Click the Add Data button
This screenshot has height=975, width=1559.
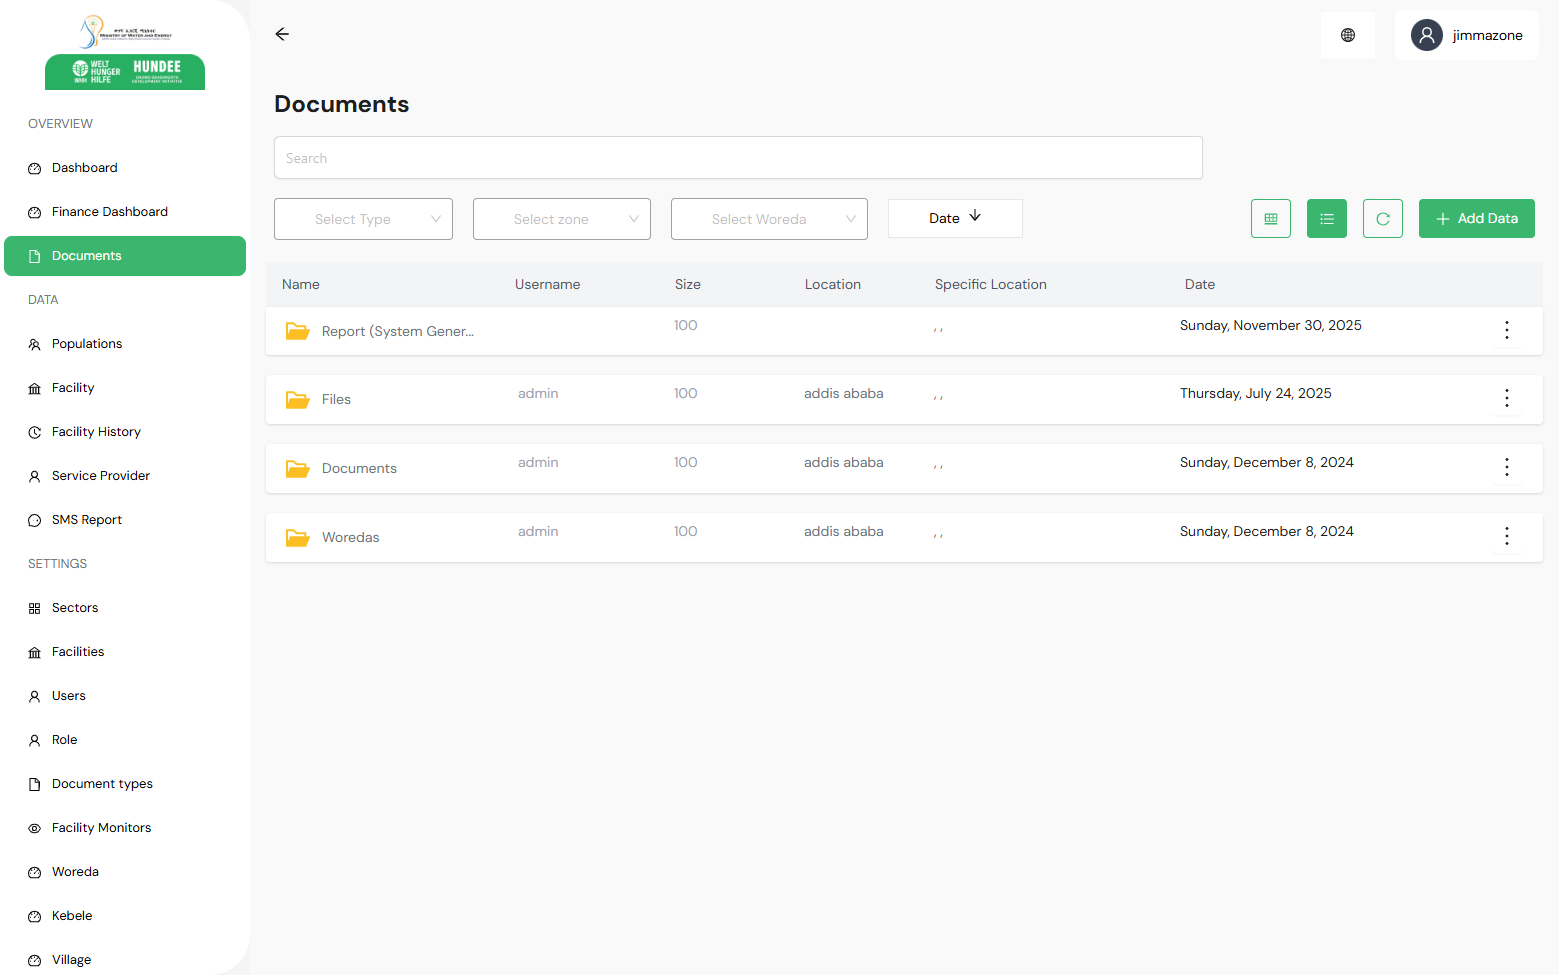1476,218
